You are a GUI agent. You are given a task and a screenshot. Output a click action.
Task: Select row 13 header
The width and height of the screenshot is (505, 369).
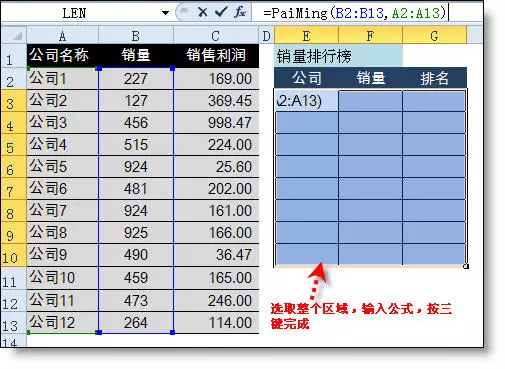[13, 323]
